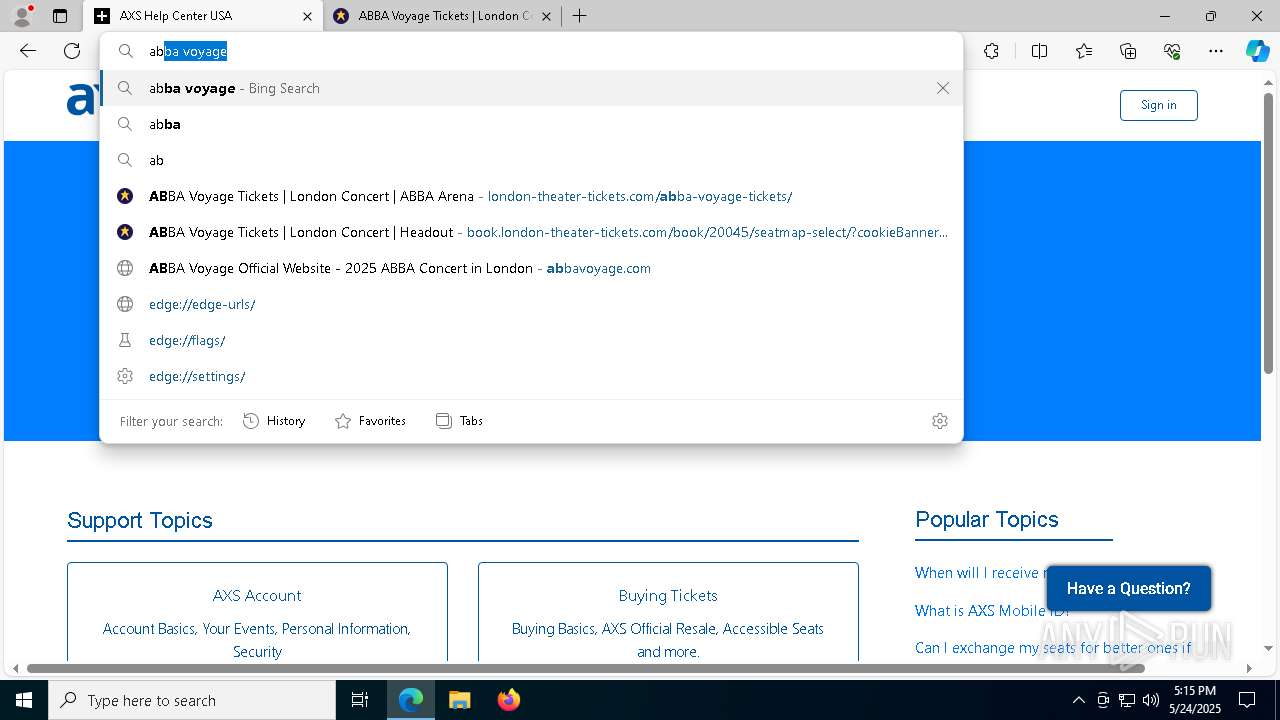Image resolution: width=1280 pixels, height=720 pixels.
Task: Close the ABBA Voyage Tickets tab
Action: coord(547,16)
